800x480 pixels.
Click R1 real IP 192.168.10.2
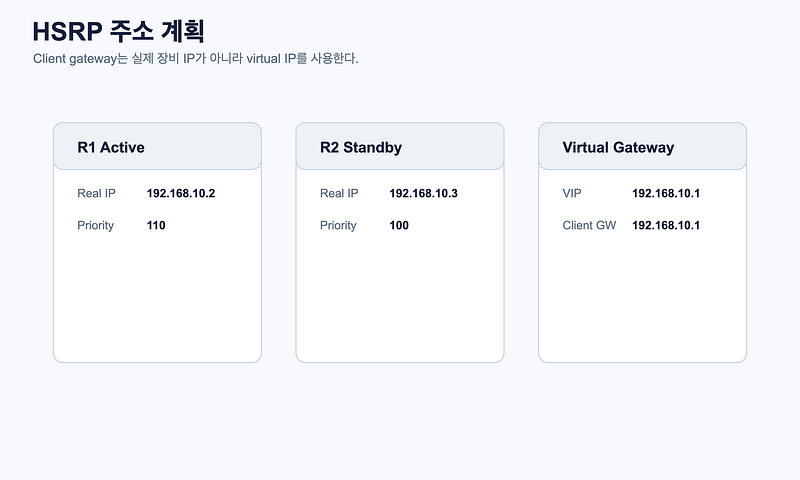point(181,193)
